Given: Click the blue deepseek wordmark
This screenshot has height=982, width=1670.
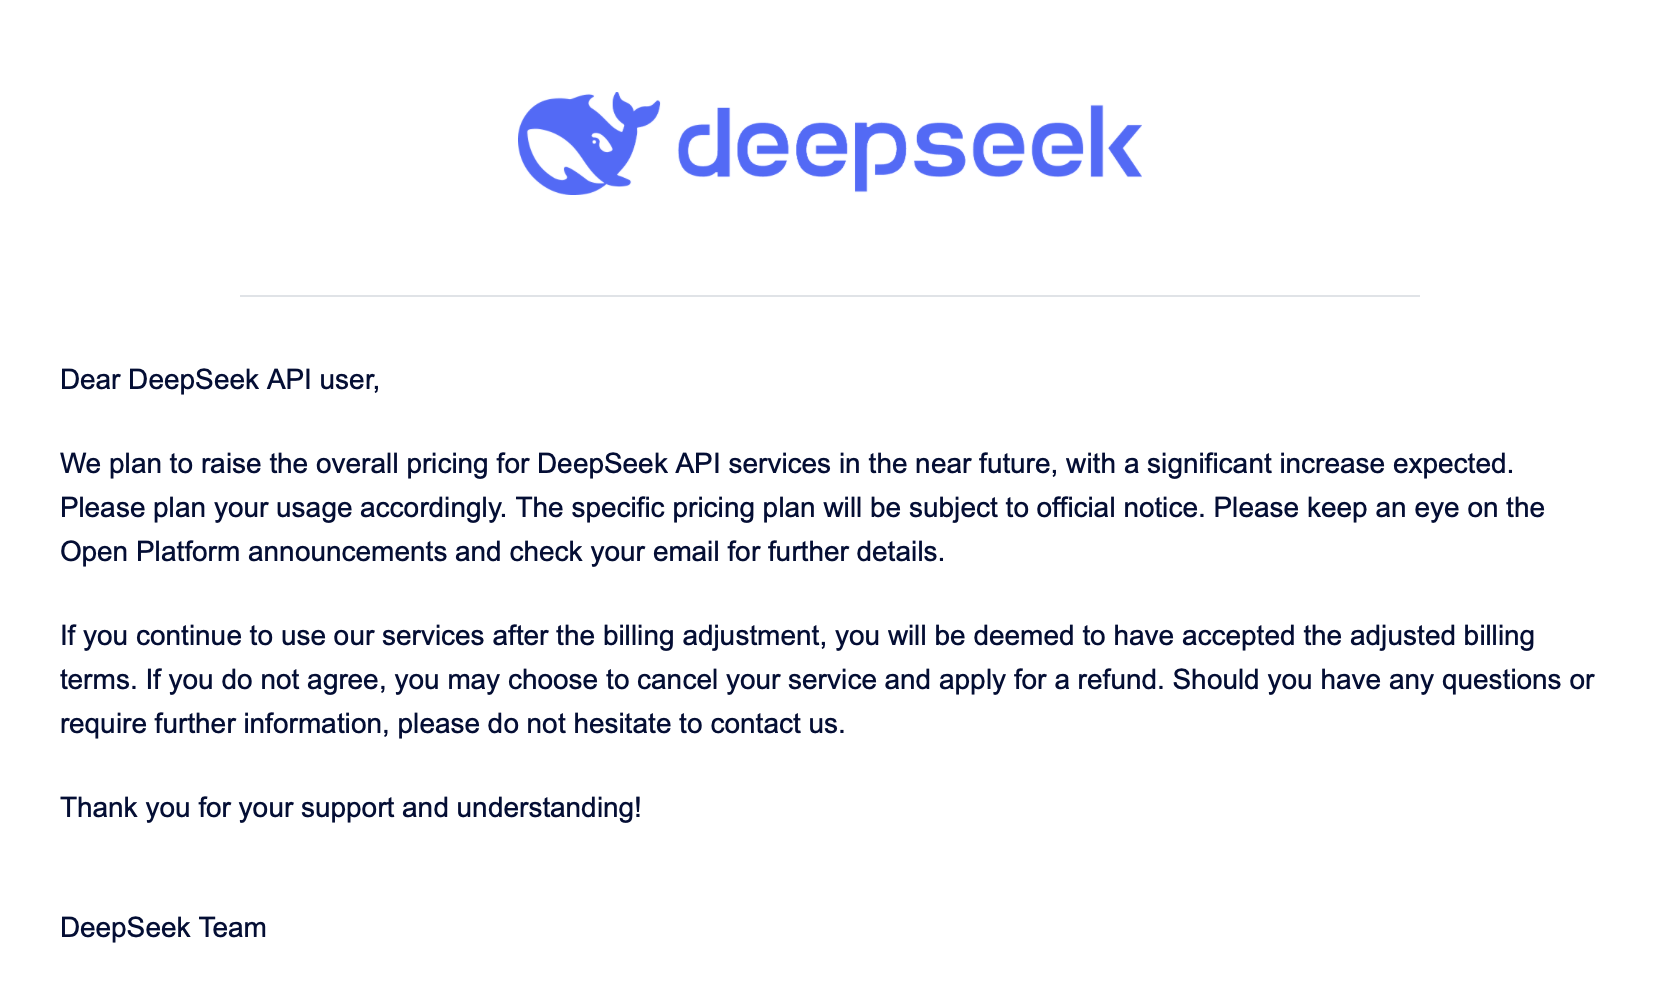Looking at the screenshot, I should (x=909, y=146).
